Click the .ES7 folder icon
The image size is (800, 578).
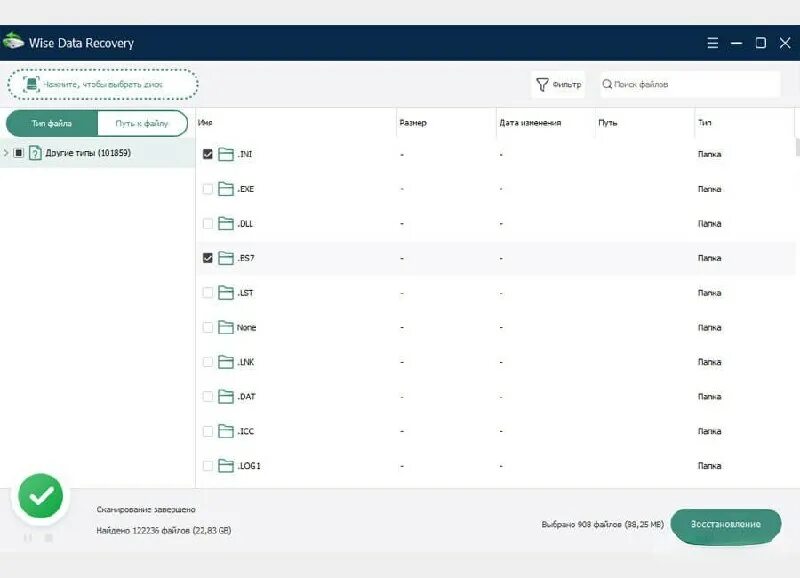tap(226, 258)
